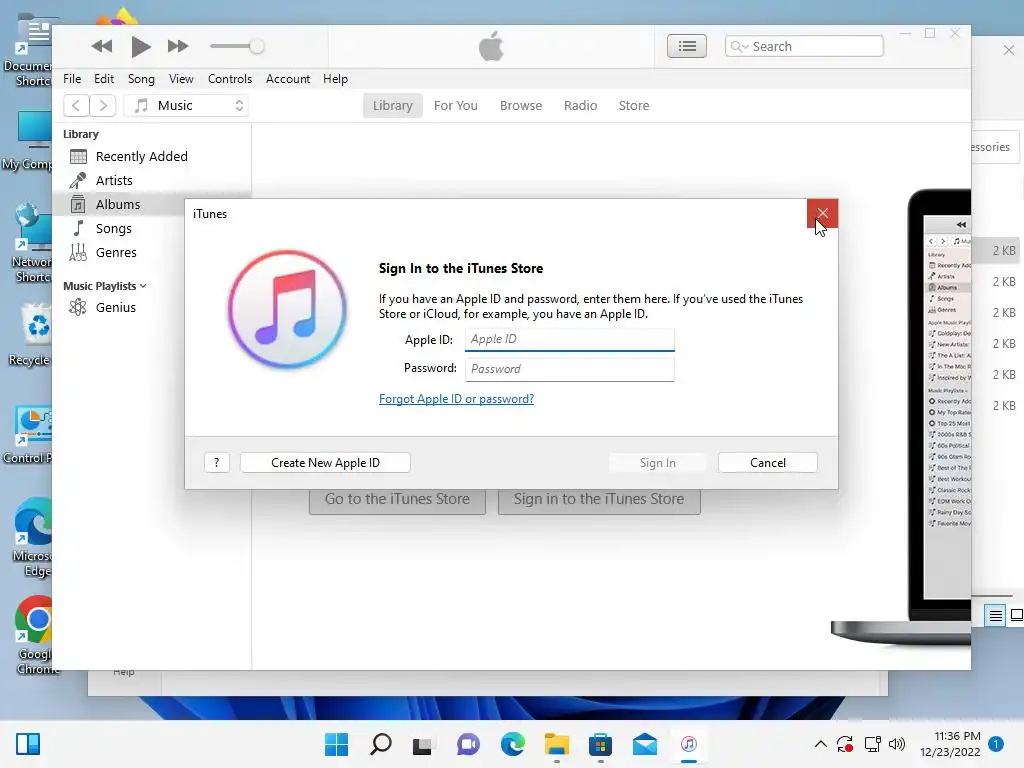Go back with the left navigation arrow

click(76, 105)
